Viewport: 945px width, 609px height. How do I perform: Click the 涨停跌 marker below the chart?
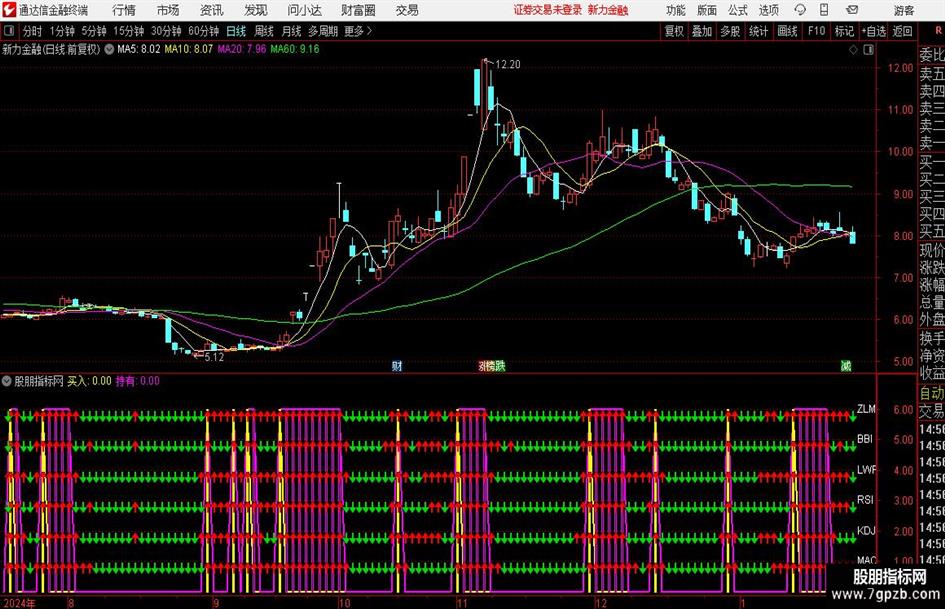(x=492, y=366)
